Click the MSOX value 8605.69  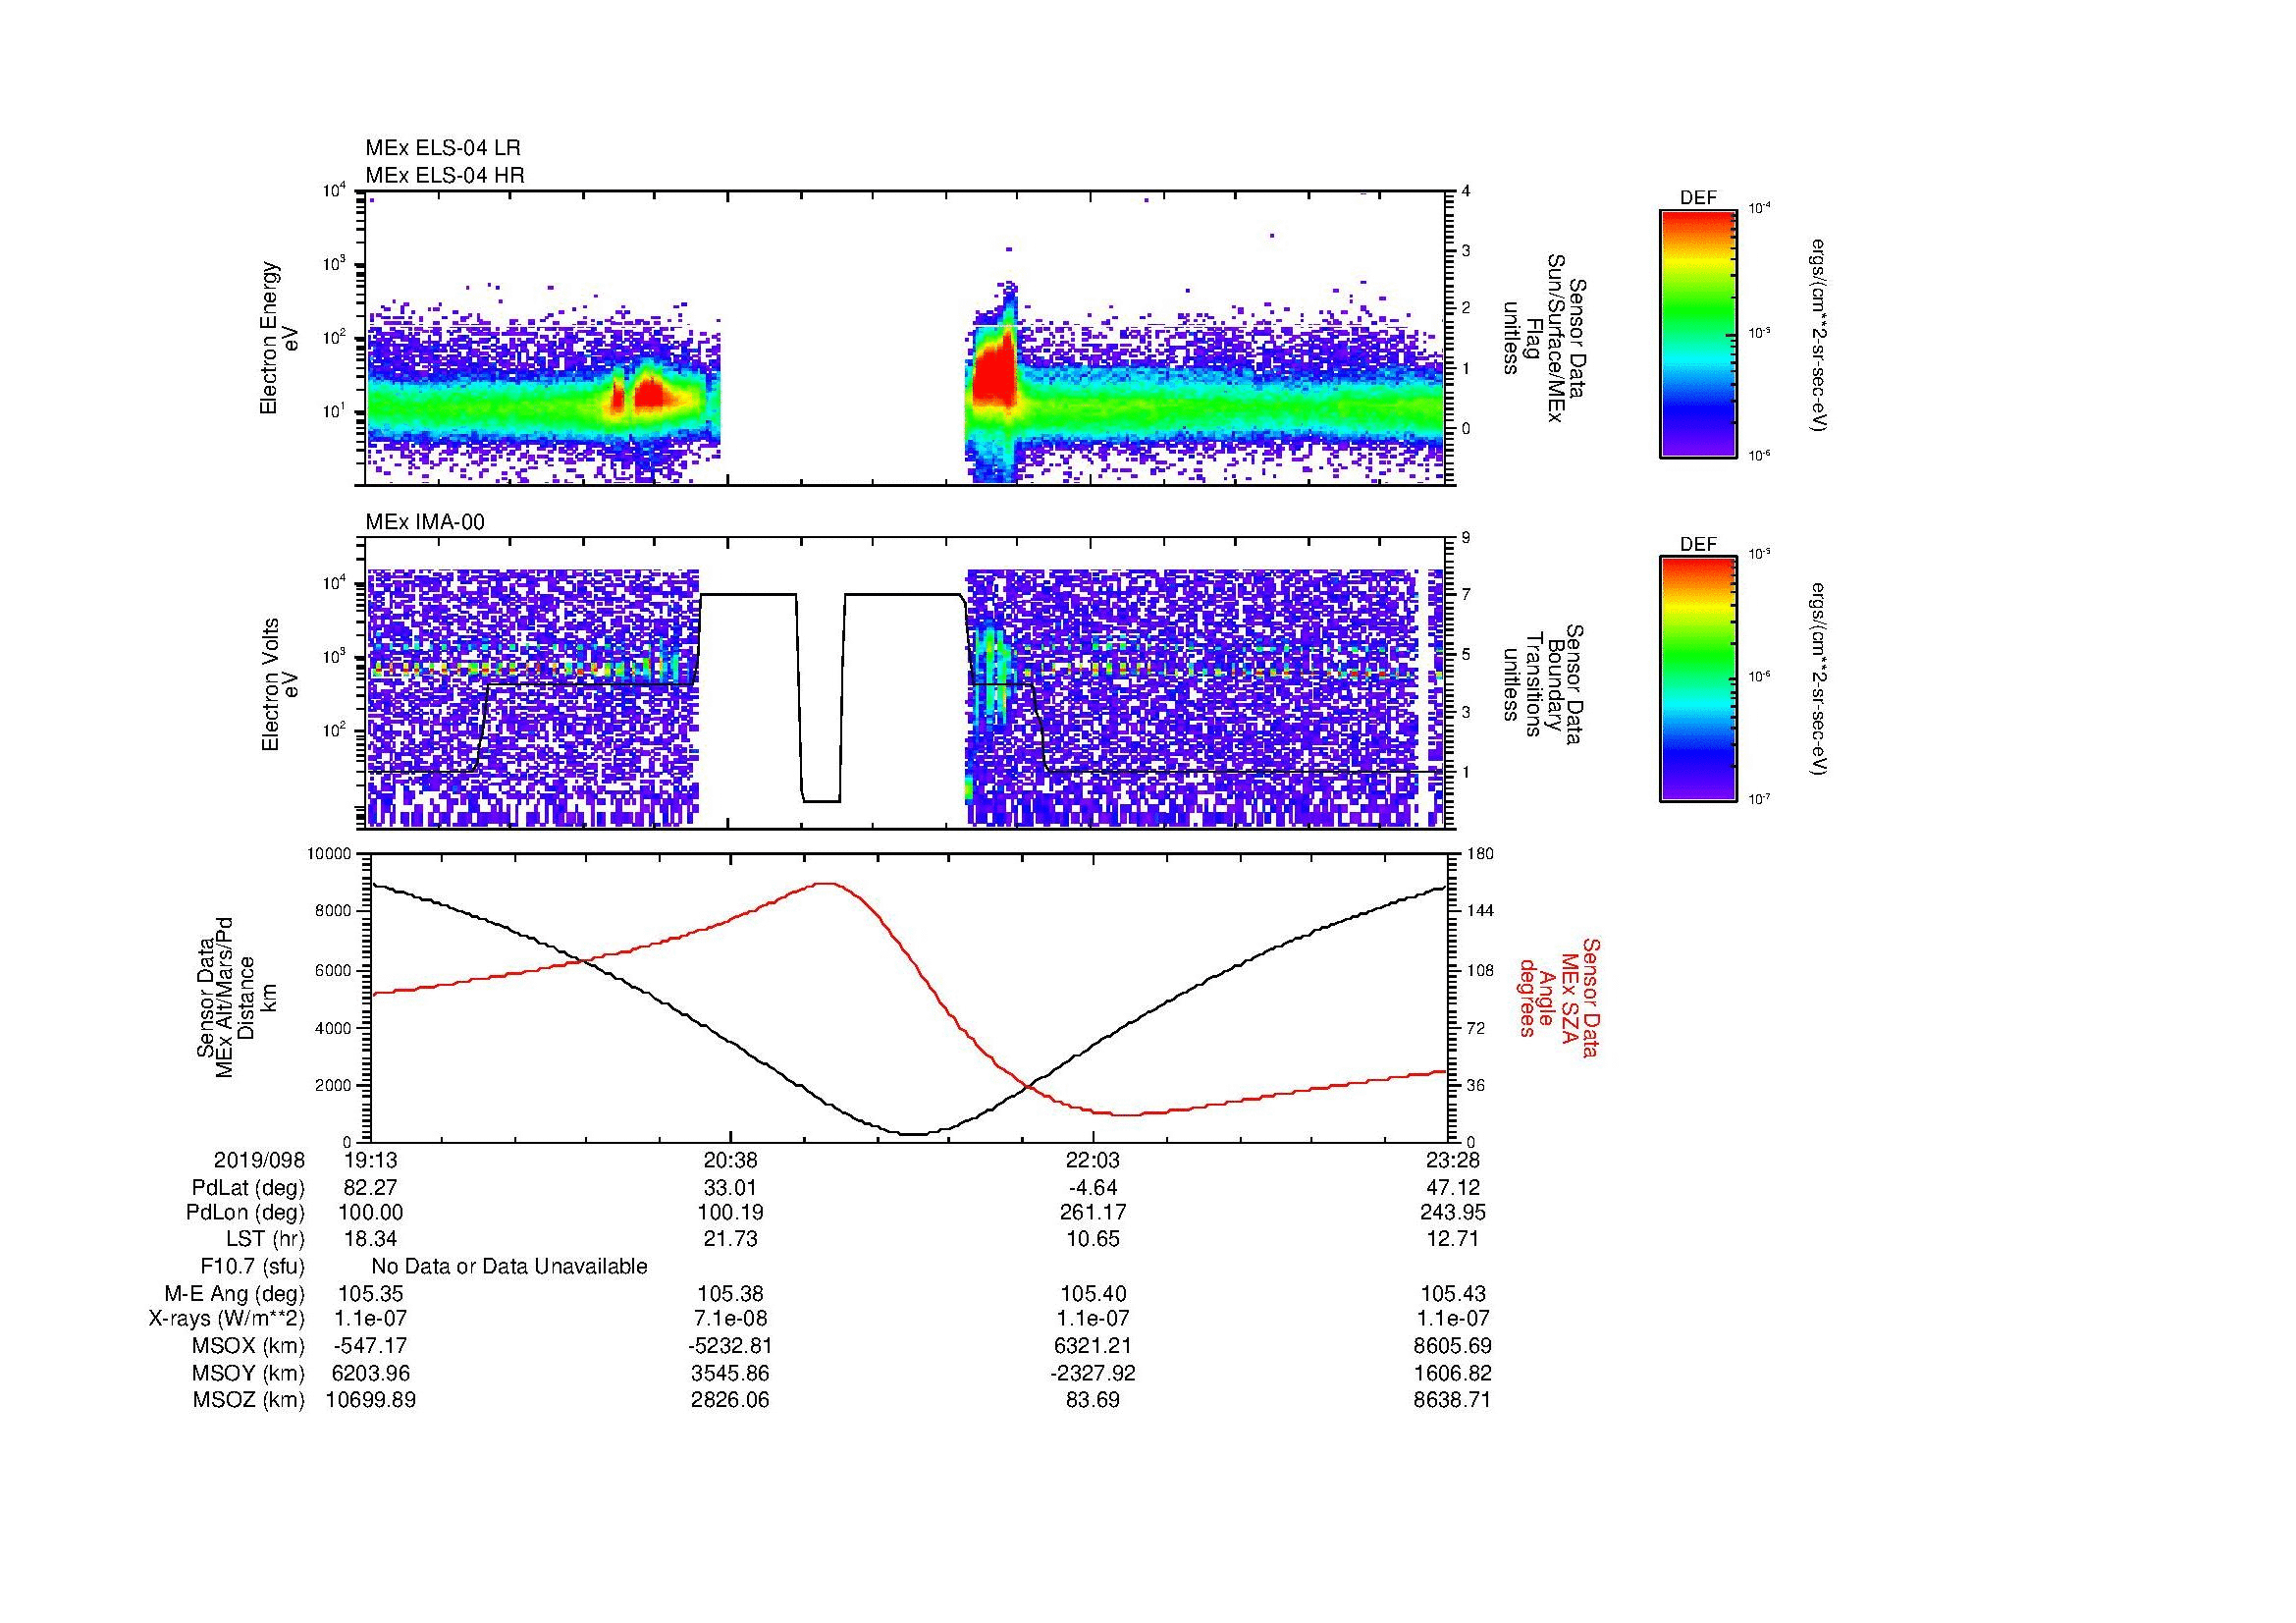tap(1453, 1346)
